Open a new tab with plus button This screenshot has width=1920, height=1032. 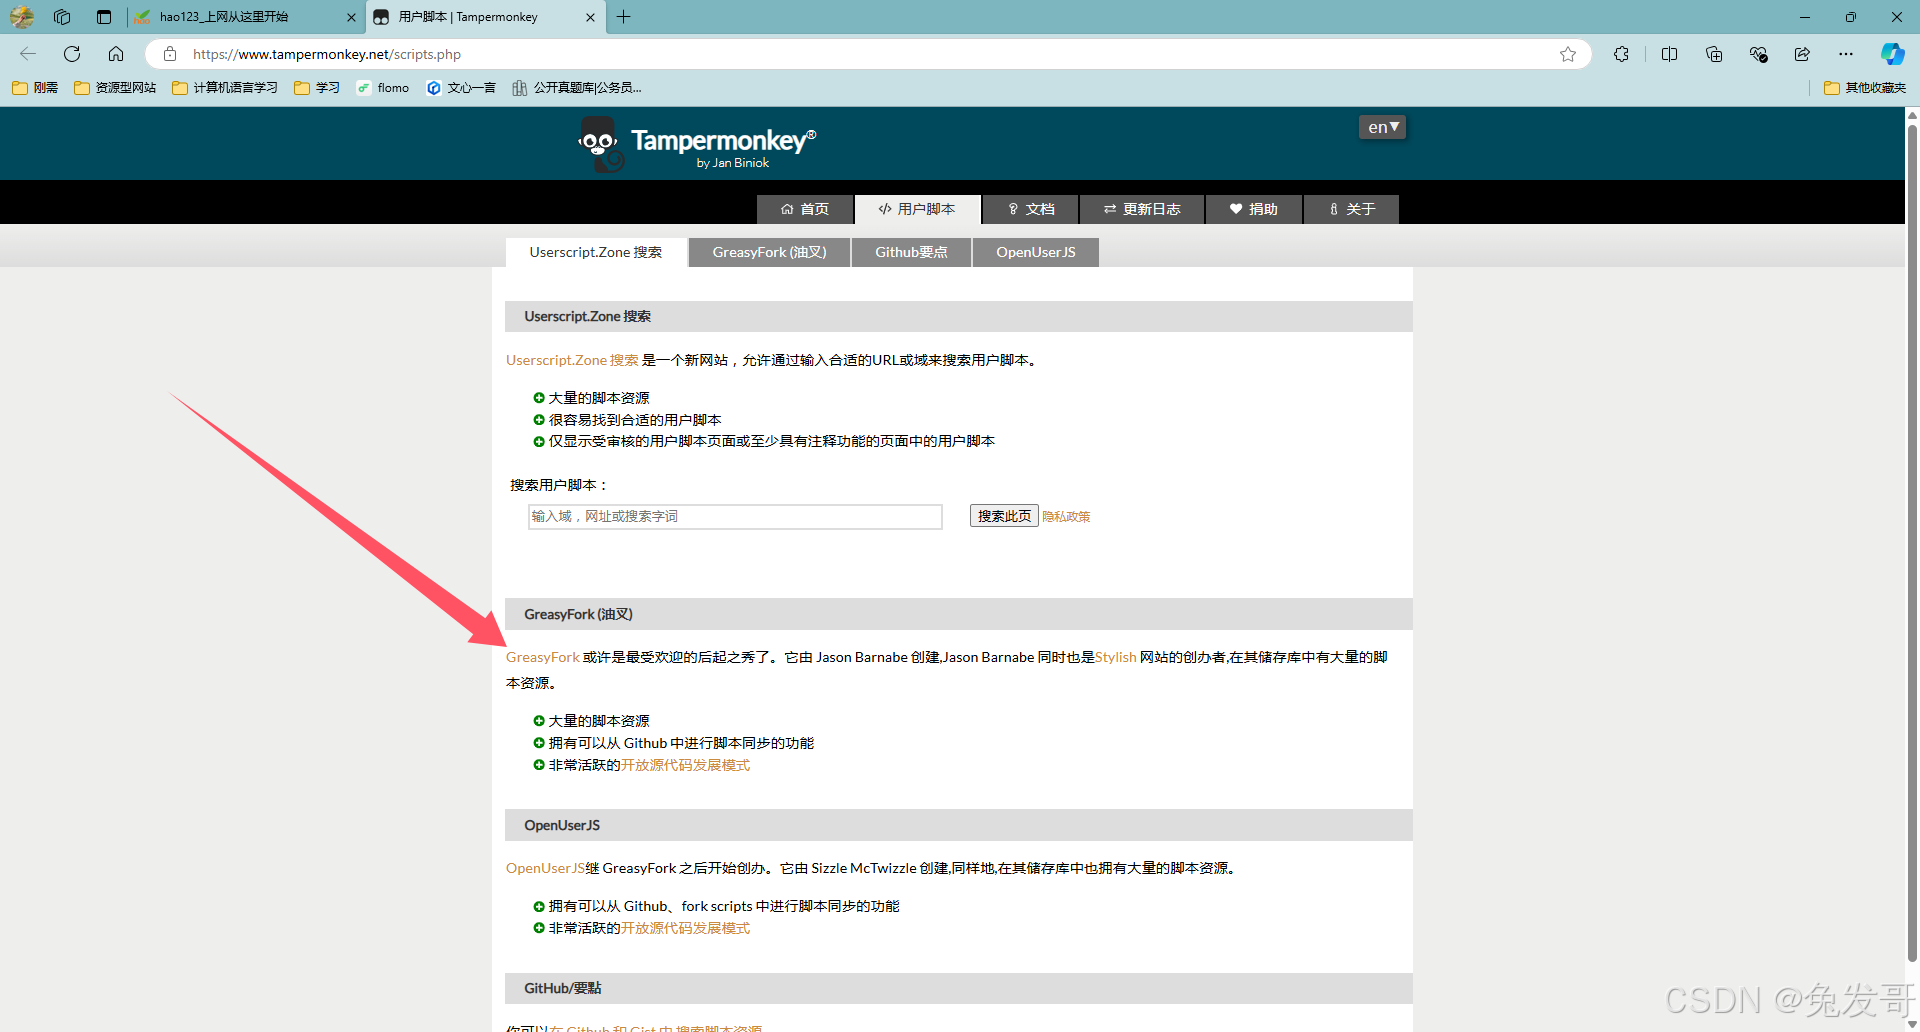(624, 17)
